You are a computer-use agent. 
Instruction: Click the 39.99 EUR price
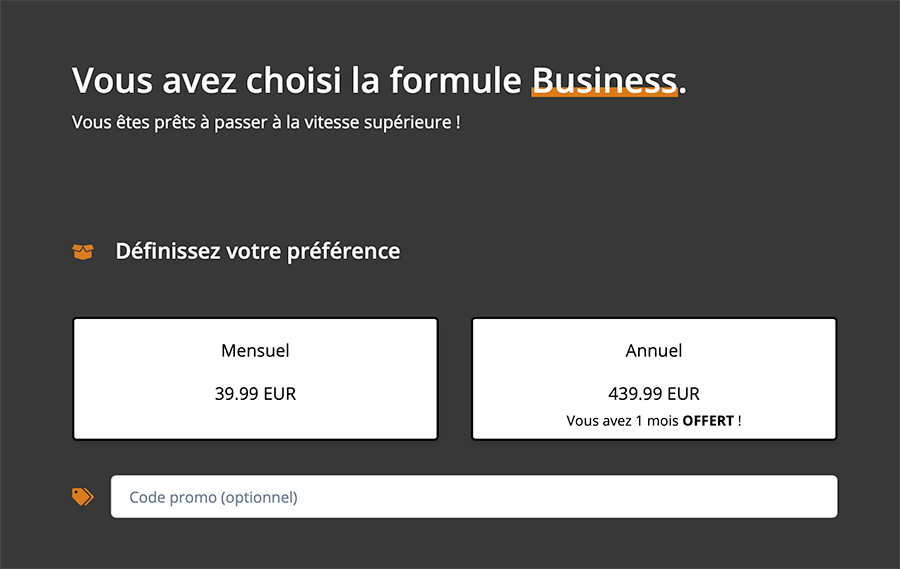click(x=255, y=394)
